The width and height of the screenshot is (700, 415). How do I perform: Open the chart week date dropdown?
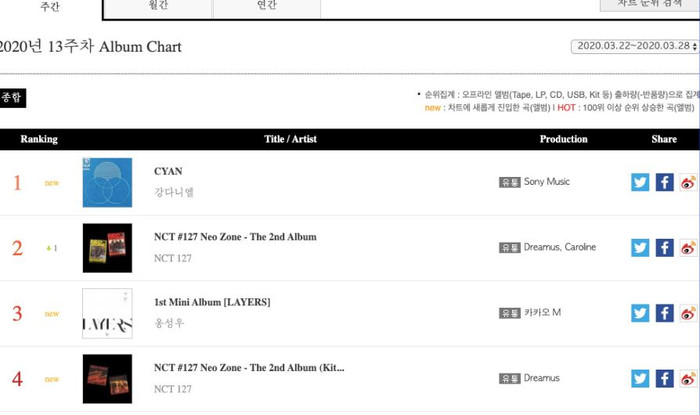coord(635,46)
